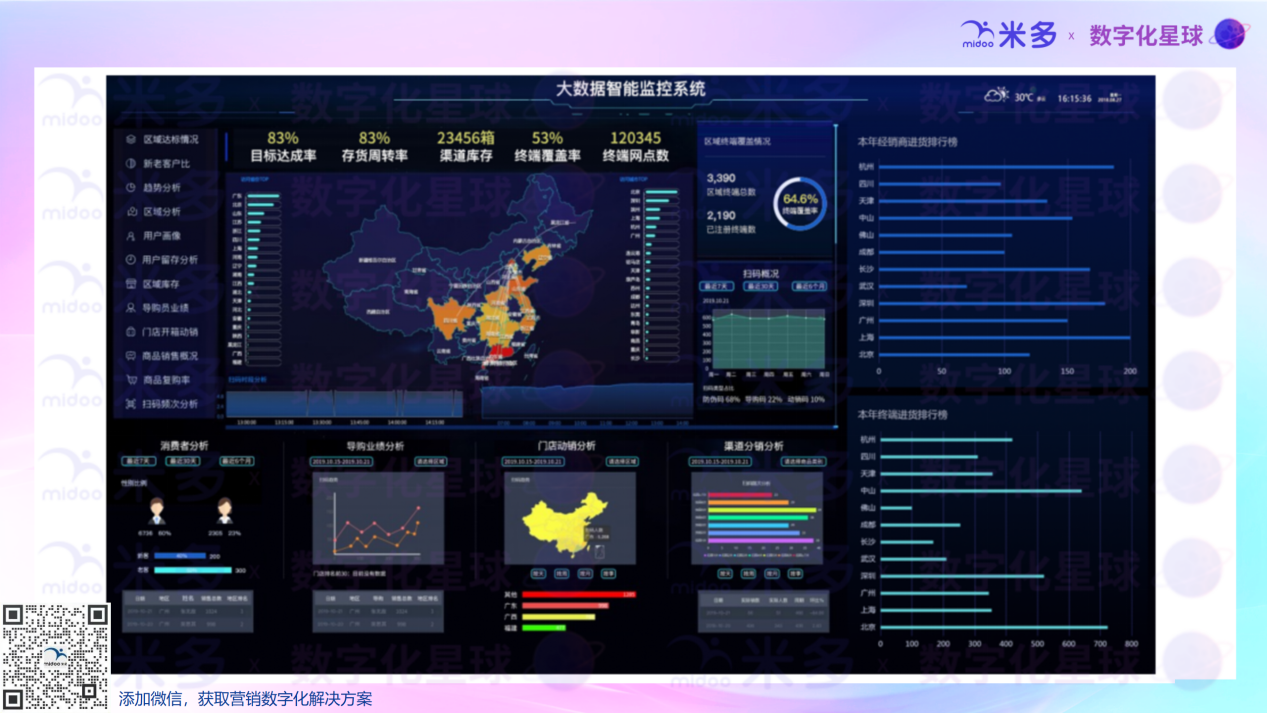Click the date range button in 导购业绩分析
The image size is (1267, 713).
pyautogui.click(x=341, y=462)
